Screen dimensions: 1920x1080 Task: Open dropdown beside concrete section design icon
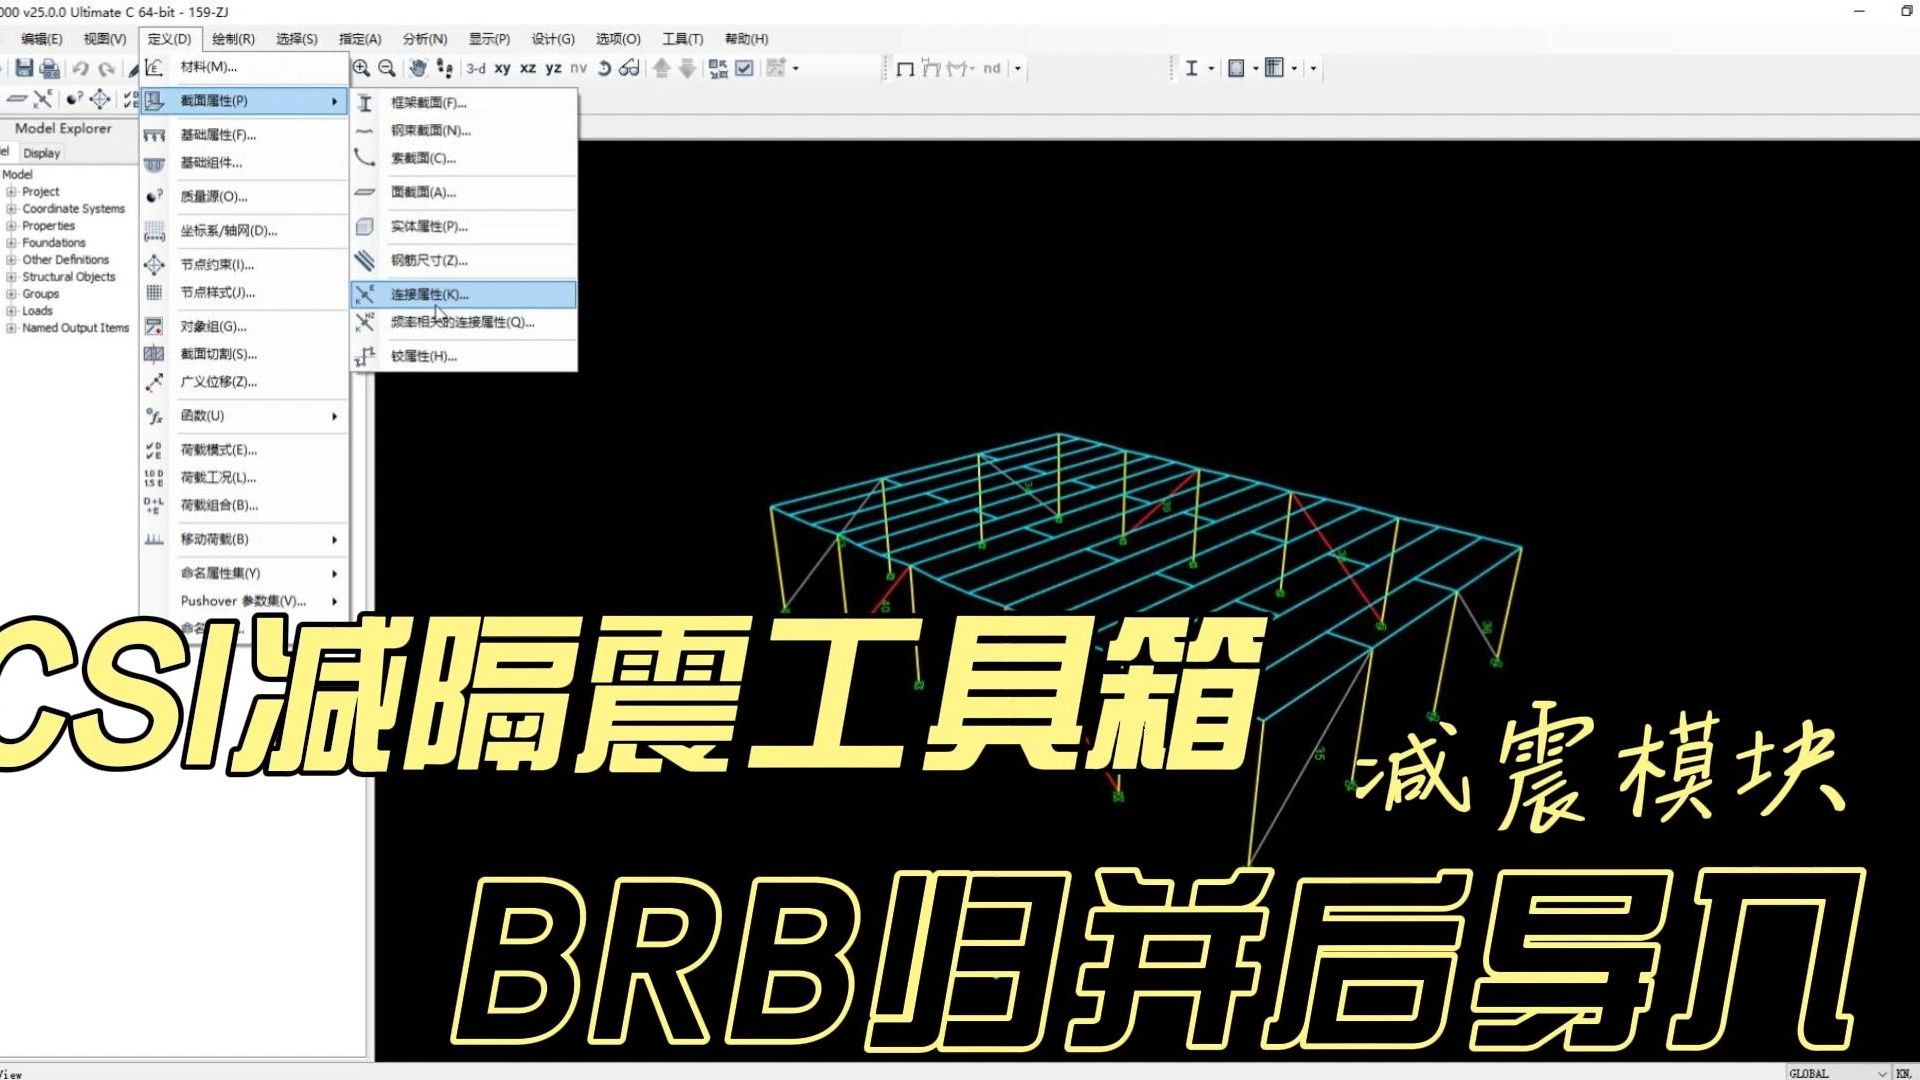tap(1255, 68)
